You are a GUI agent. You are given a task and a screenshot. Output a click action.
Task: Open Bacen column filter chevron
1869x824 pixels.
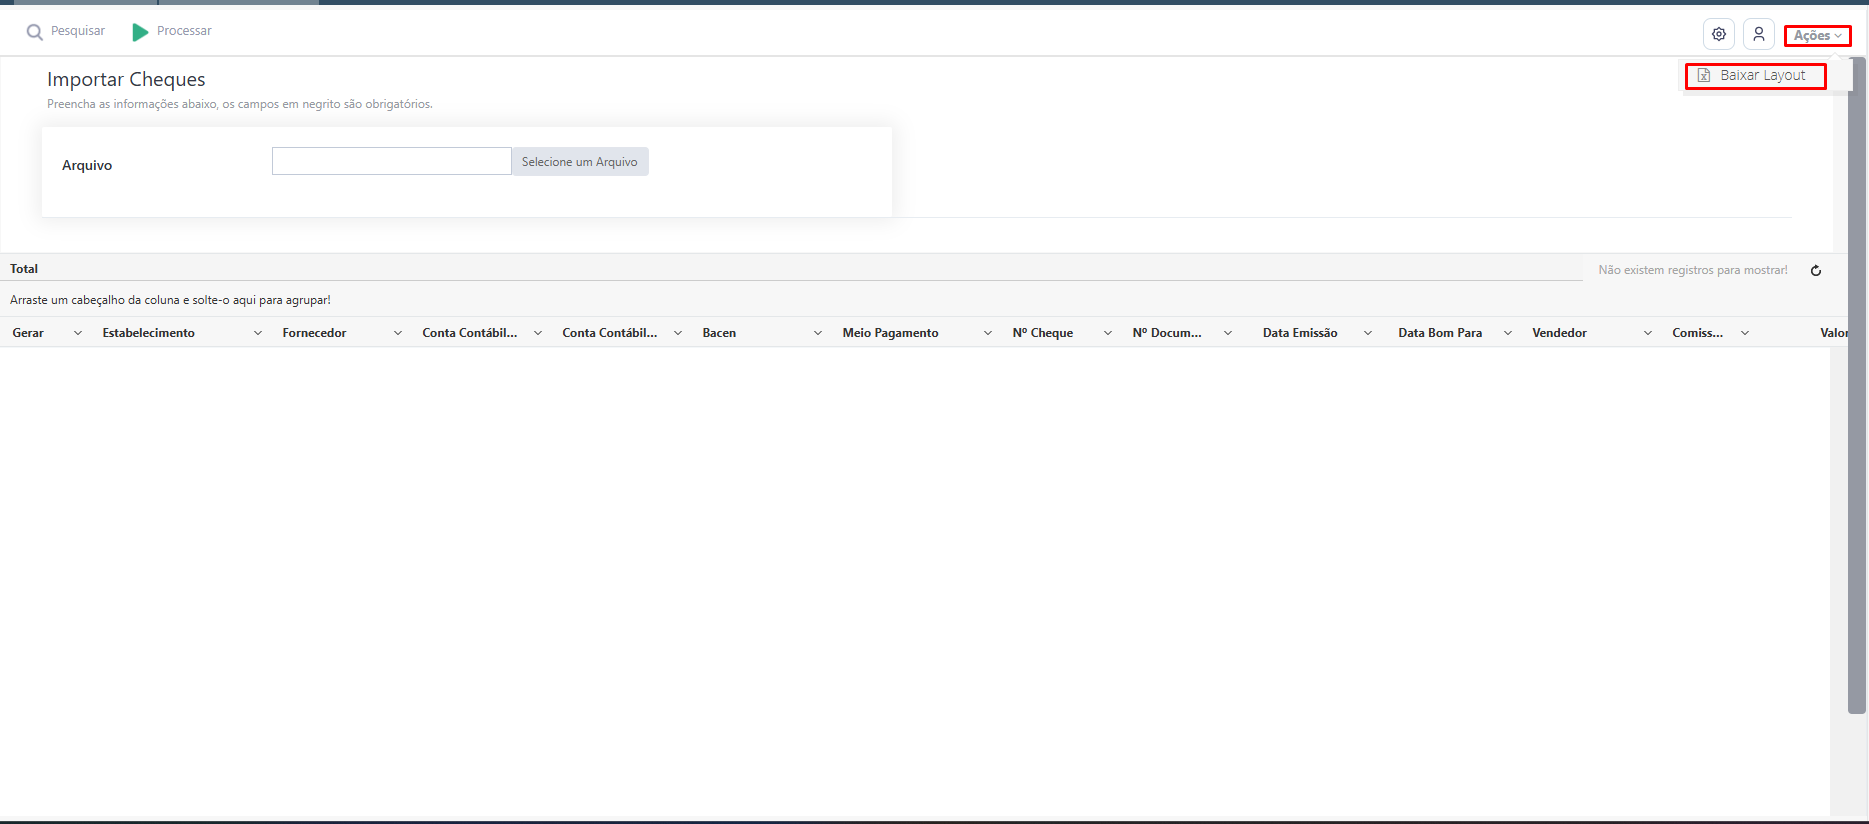tap(818, 333)
